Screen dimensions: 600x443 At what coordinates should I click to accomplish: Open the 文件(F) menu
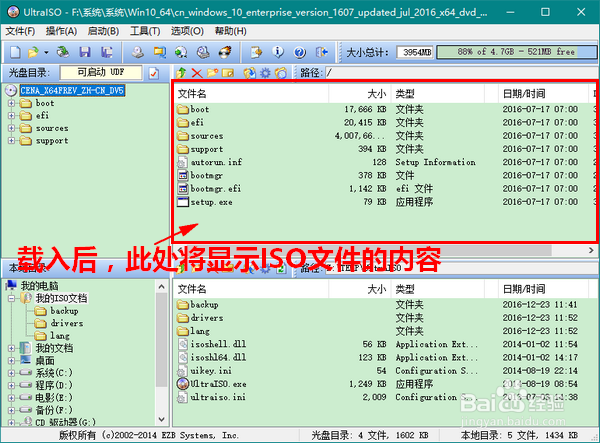(20, 31)
